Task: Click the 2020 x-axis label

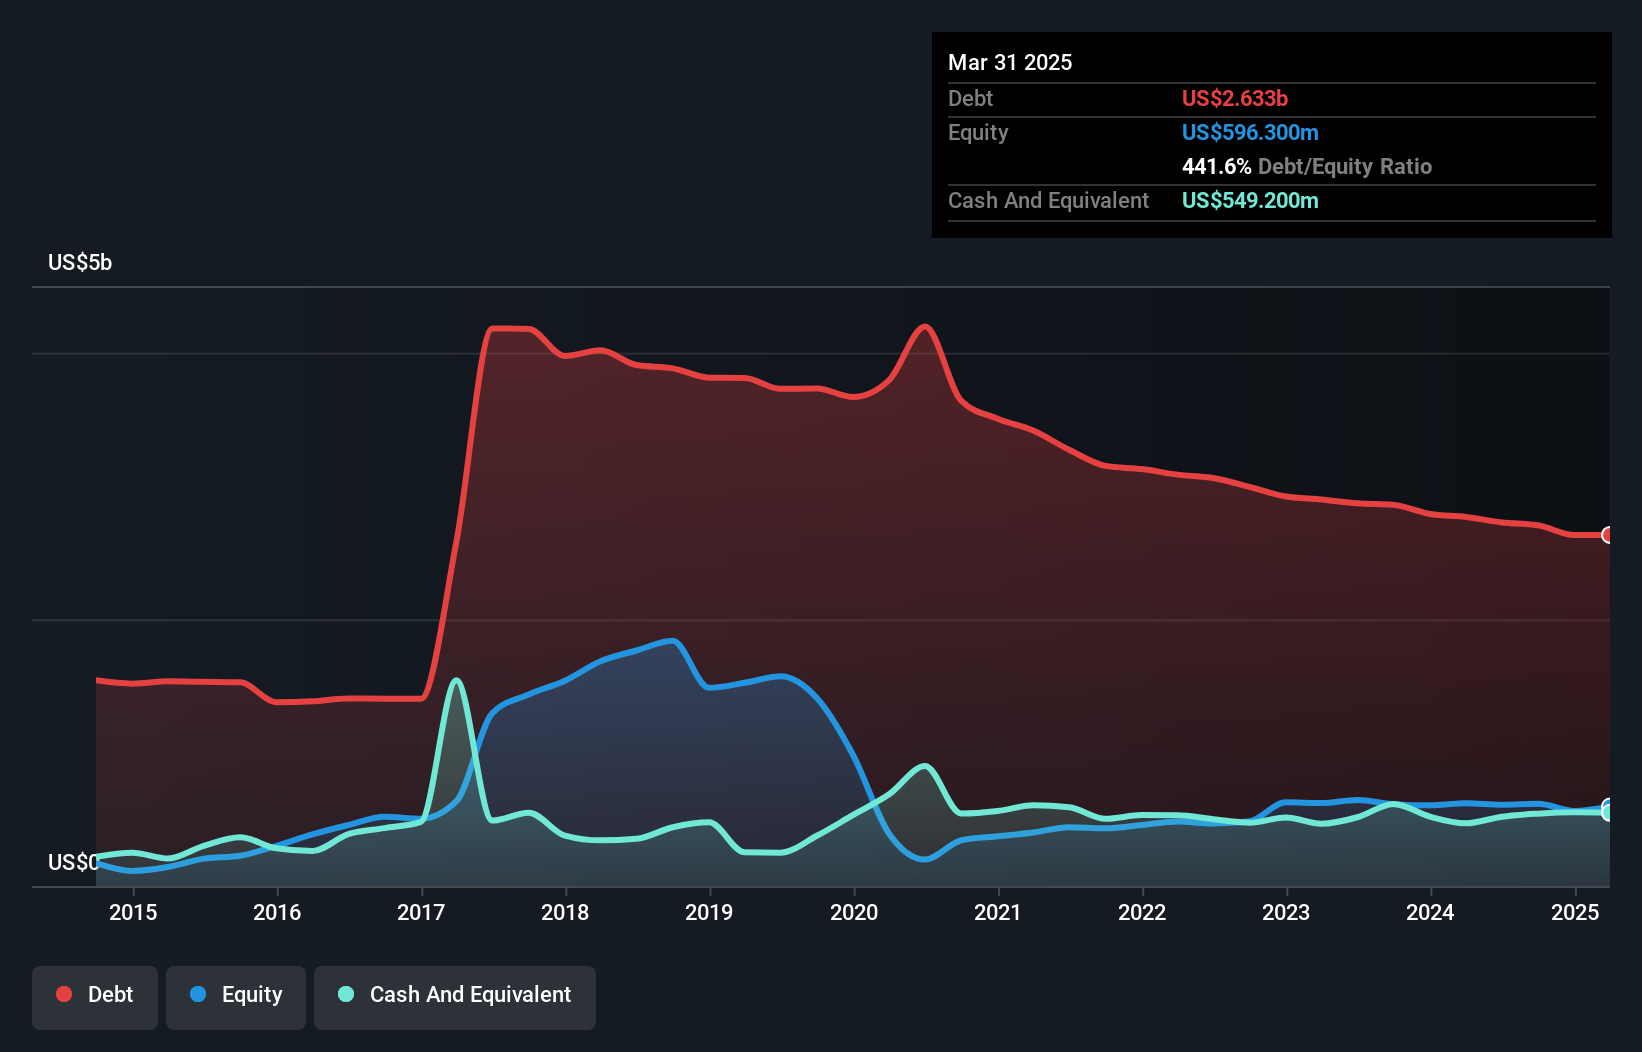Action: click(854, 912)
